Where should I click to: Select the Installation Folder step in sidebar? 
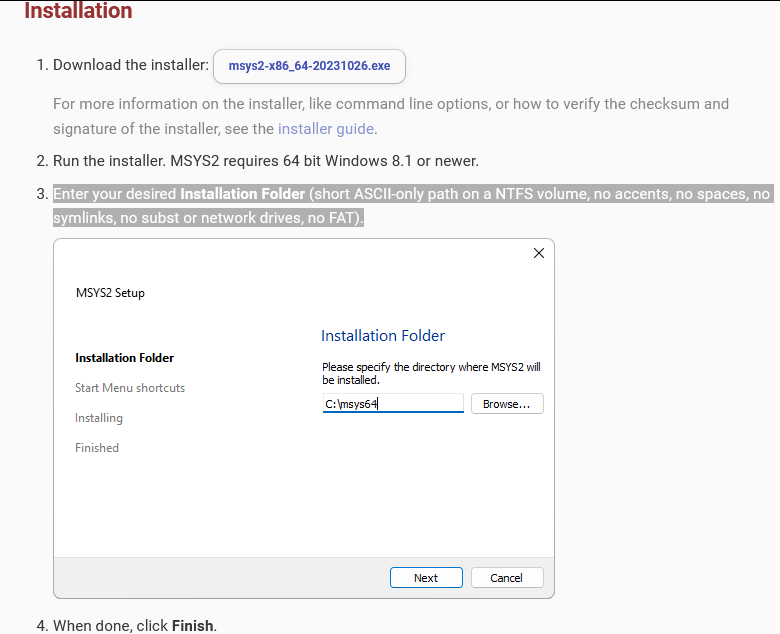pos(124,358)
